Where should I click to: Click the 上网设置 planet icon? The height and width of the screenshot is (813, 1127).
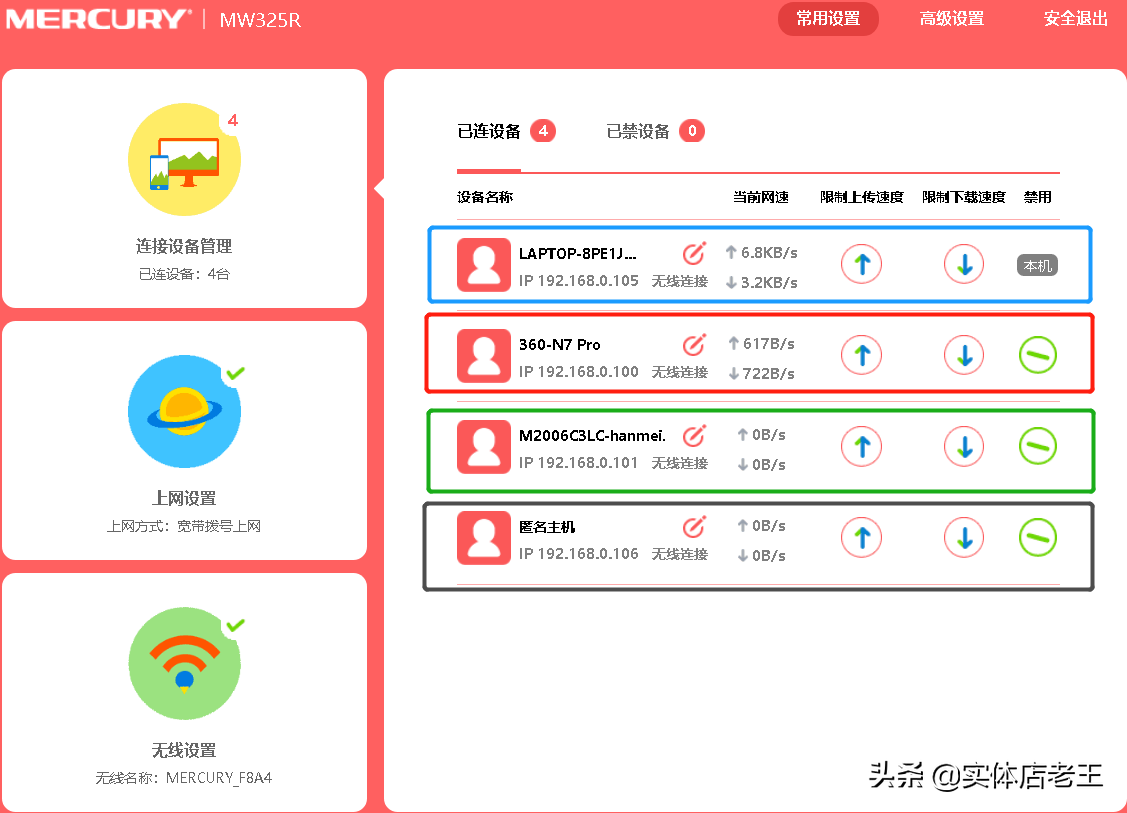pyautogui.click(x=184, y=411)
